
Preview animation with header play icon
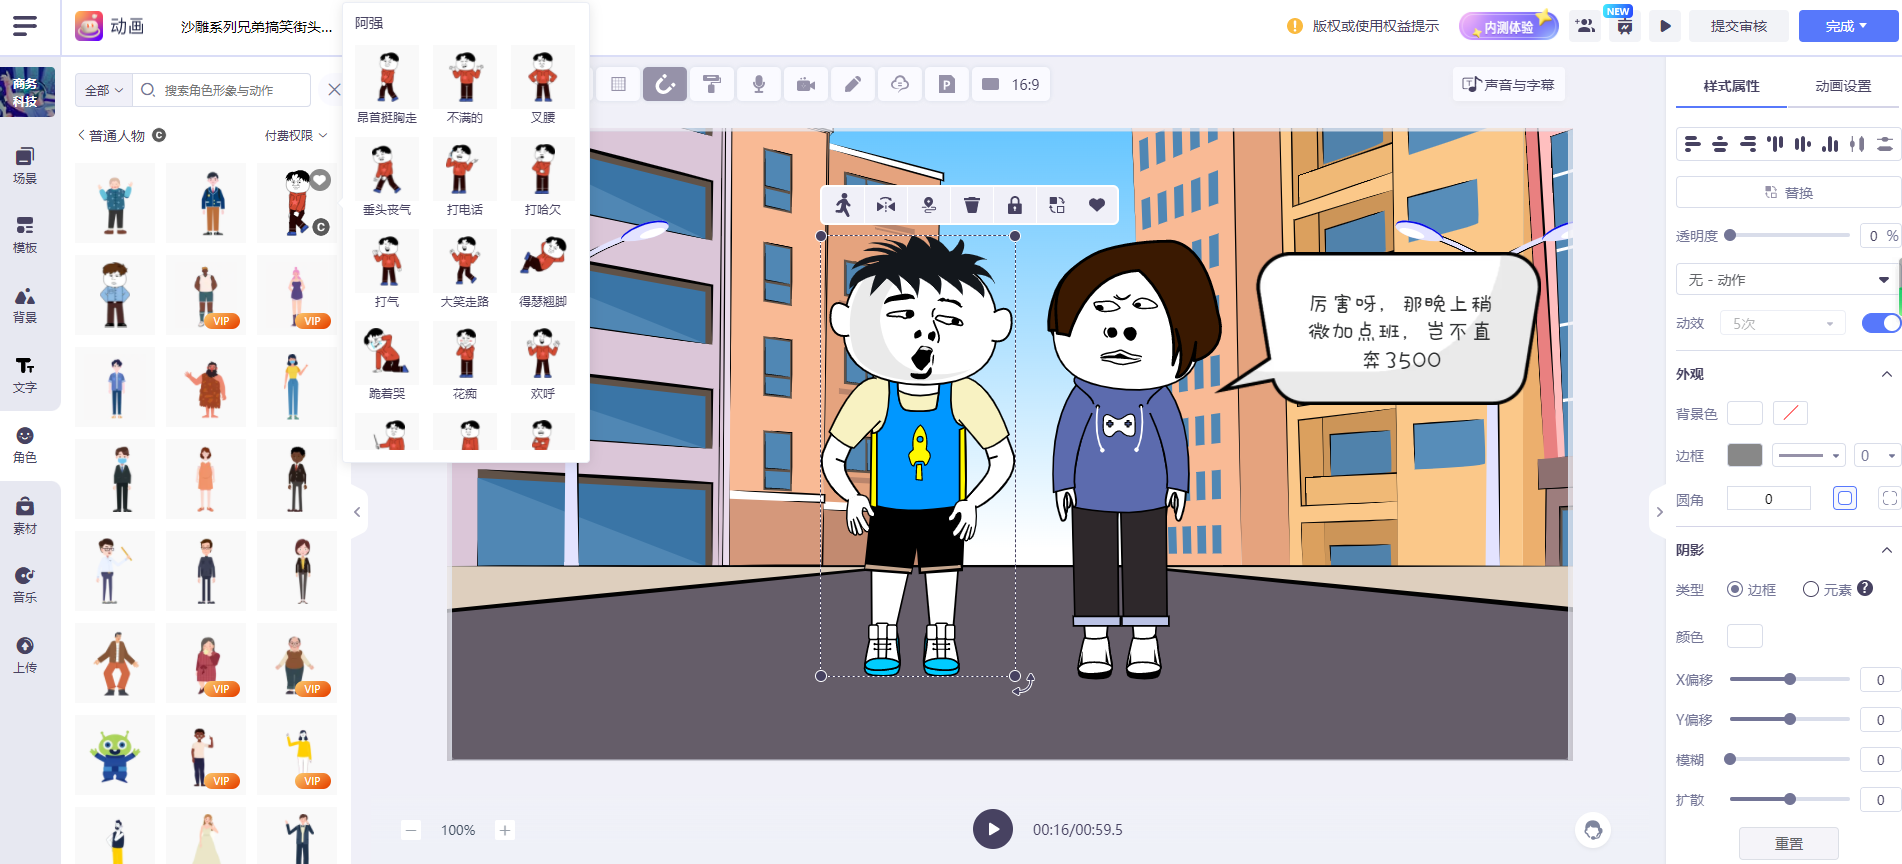pyautogui.click(x=1665, y=26)
